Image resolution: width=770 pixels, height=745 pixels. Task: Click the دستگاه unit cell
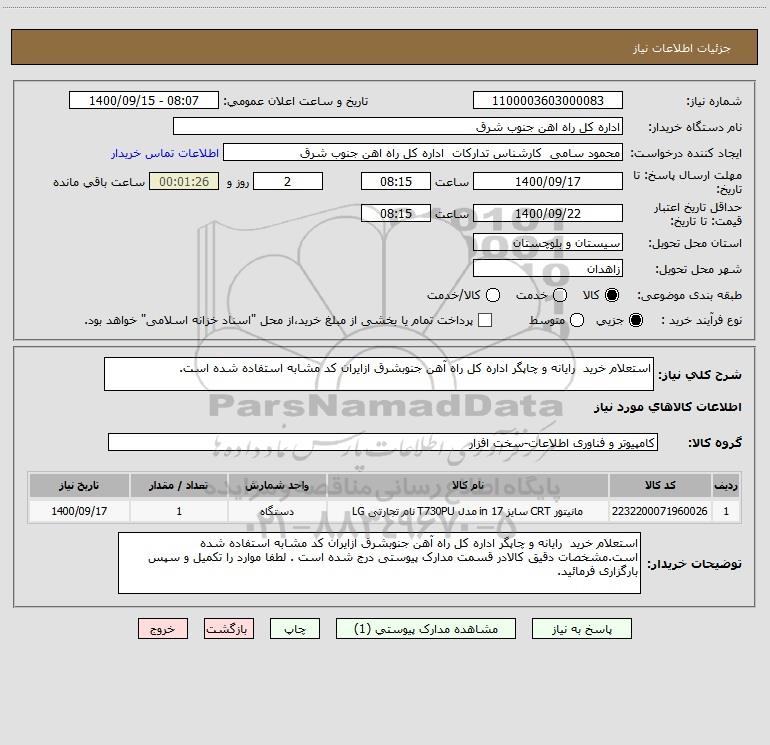277,511
